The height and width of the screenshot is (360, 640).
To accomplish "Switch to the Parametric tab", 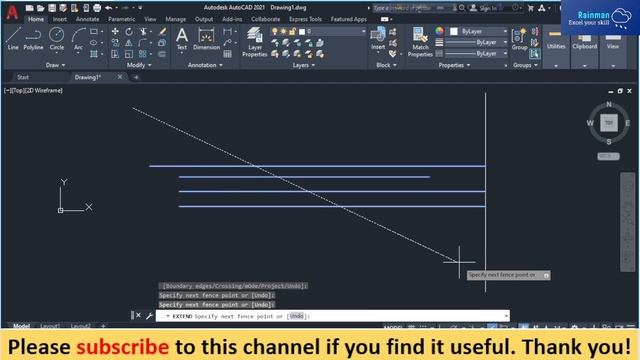I will tap(121, 19).
